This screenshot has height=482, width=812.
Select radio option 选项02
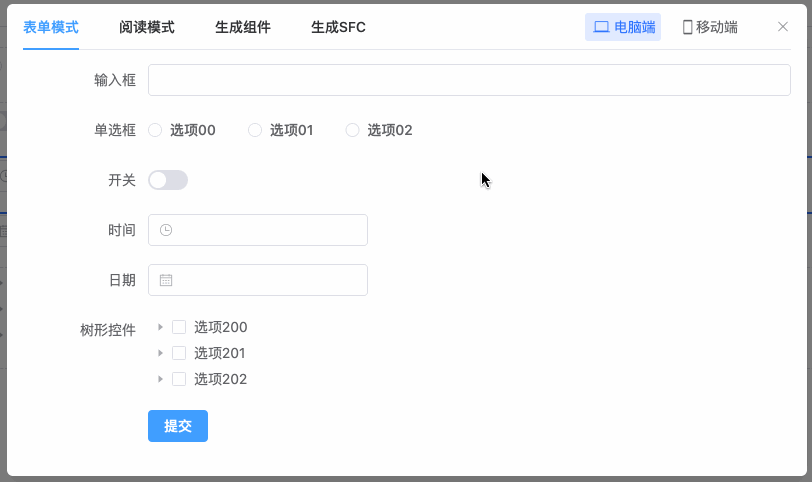pos(352,130)
